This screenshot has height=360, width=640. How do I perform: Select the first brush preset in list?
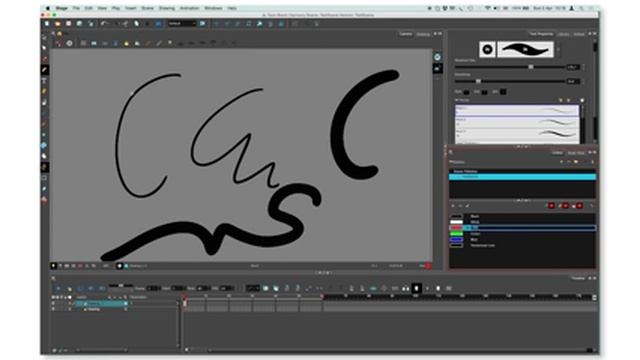click(x=517, y=111)
